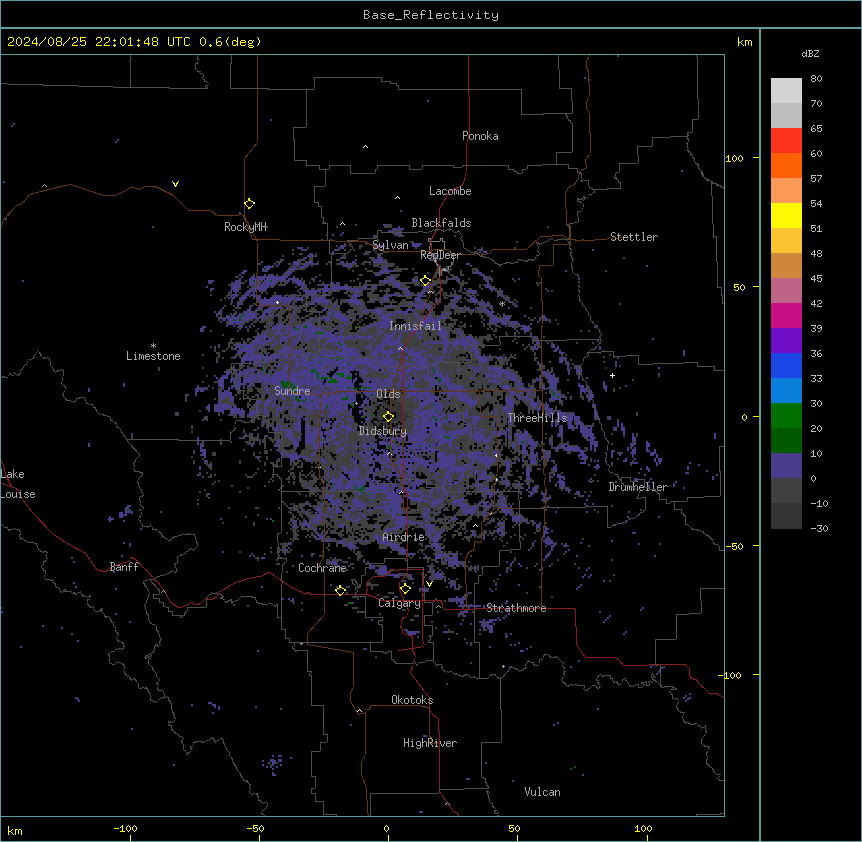Click the Base_Reflectivity title
The image size is (862, 842).
coord(431,15)
